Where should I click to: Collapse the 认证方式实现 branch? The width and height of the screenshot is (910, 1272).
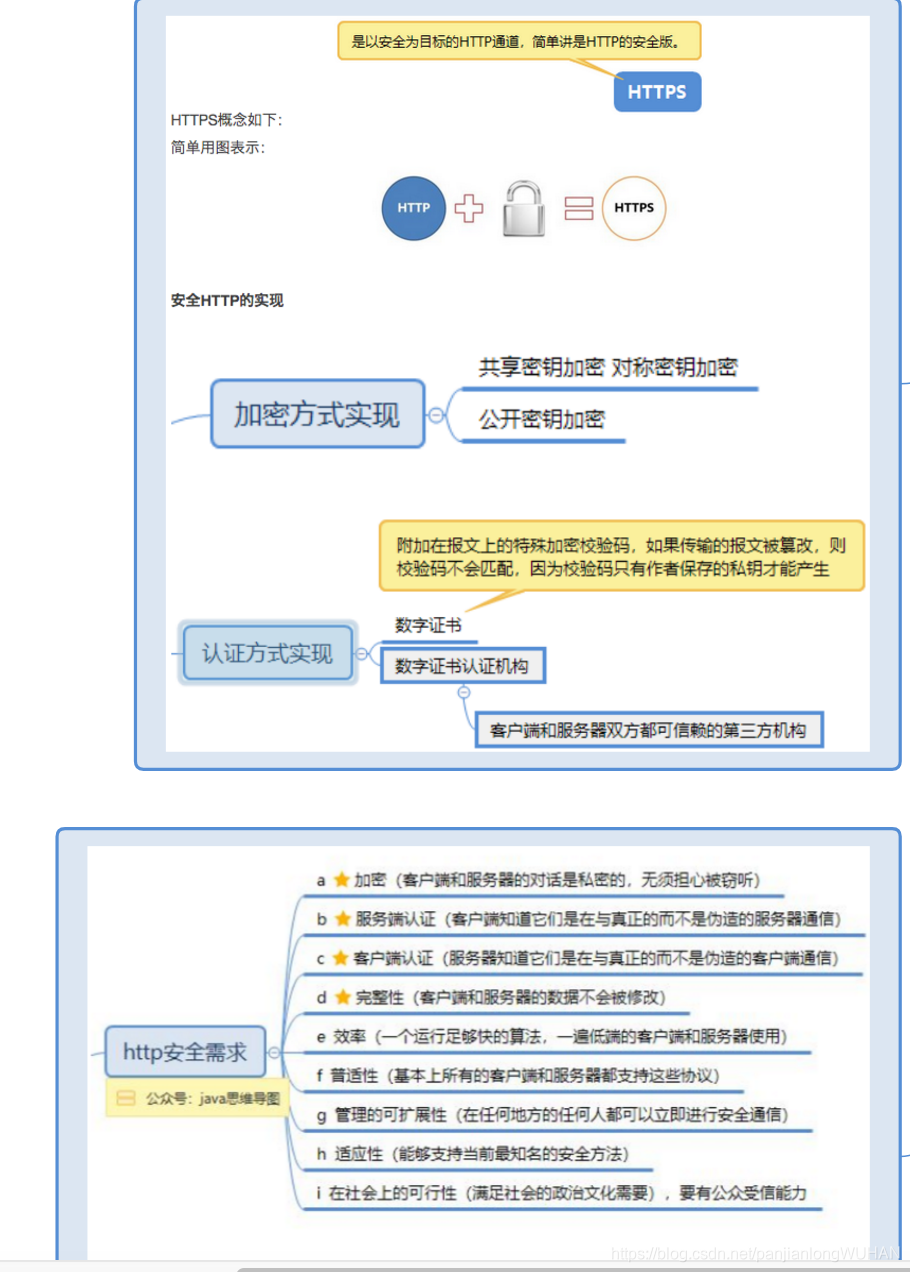pos(362,655)
